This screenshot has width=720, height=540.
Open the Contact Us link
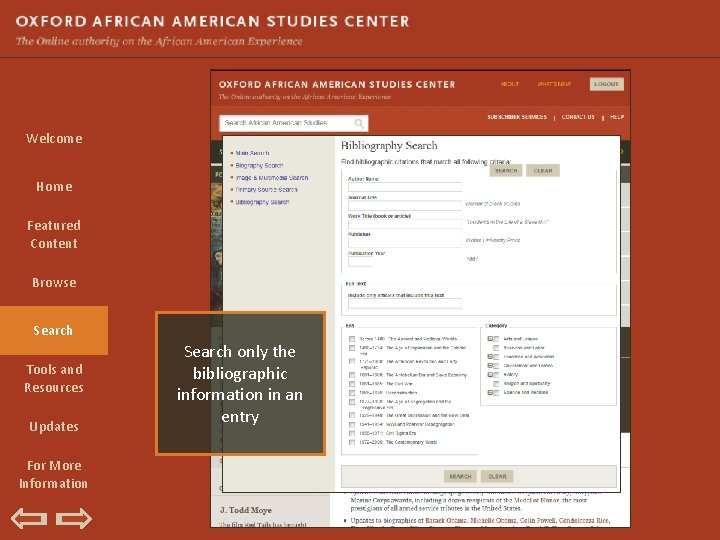coord(578,117)
